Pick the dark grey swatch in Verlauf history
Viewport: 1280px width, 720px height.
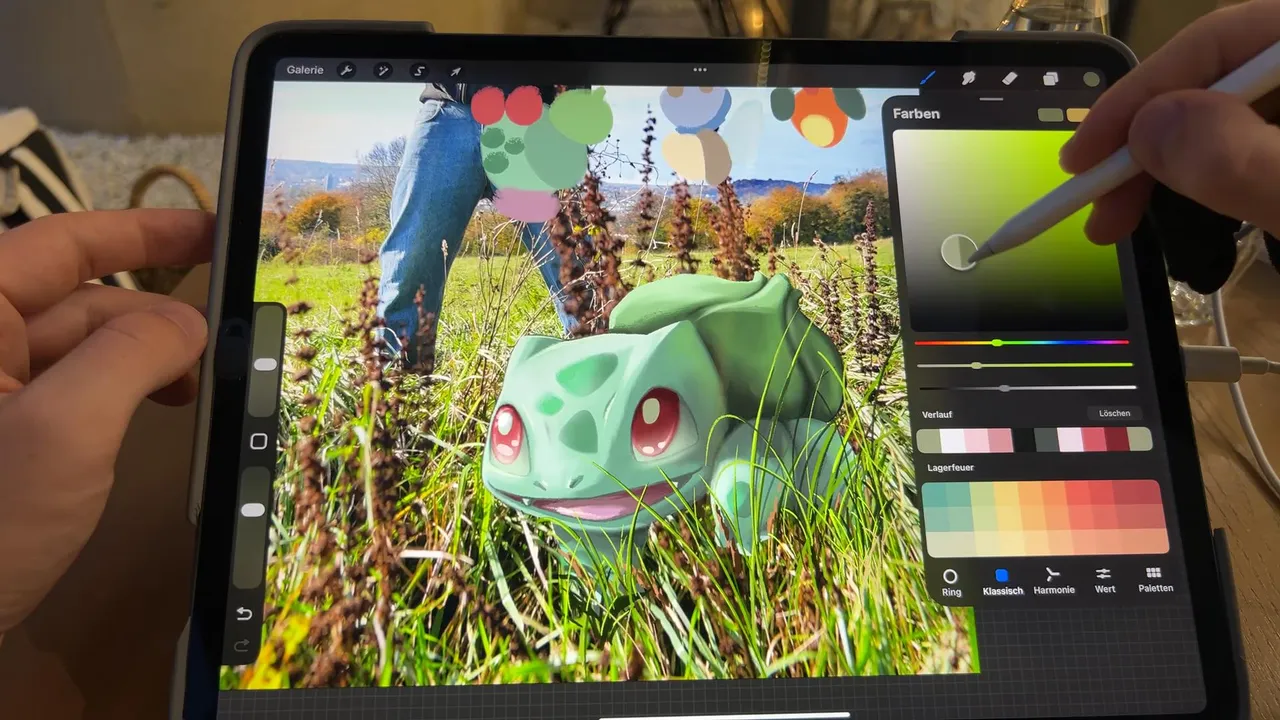(1046, 440)
